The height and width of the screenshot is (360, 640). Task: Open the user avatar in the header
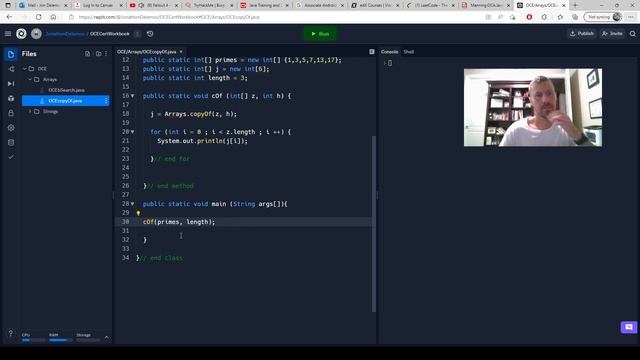(x=36, y=34)
